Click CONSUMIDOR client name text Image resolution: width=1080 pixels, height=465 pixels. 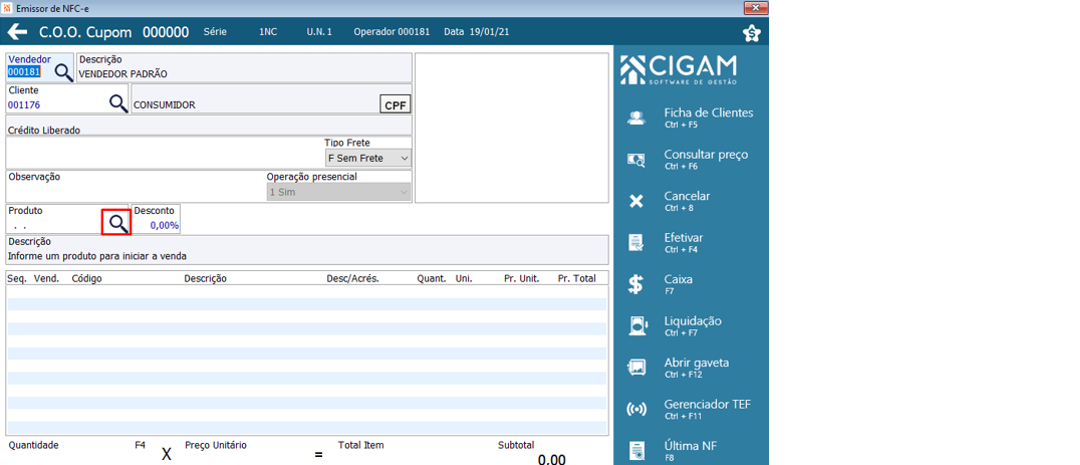tap(165, 105)
